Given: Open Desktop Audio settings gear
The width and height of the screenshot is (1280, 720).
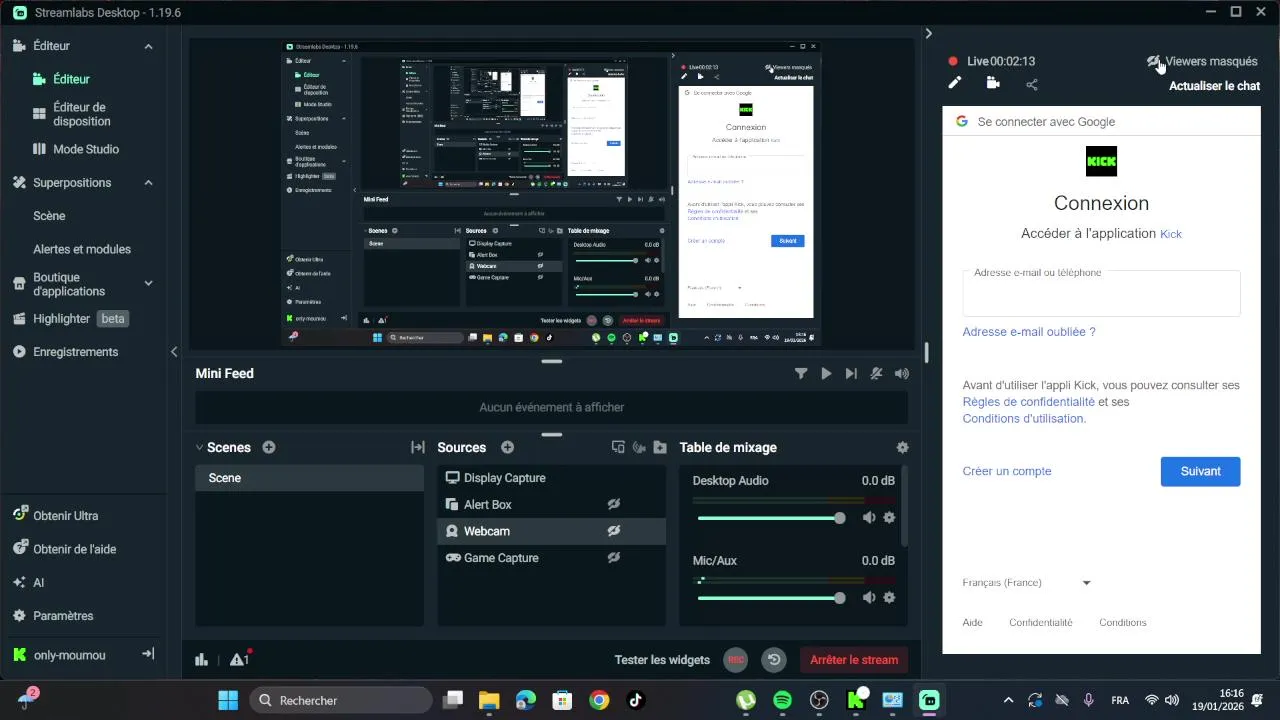Looking at the screenshot, I should pyautogui.click(x=889, y=518).
